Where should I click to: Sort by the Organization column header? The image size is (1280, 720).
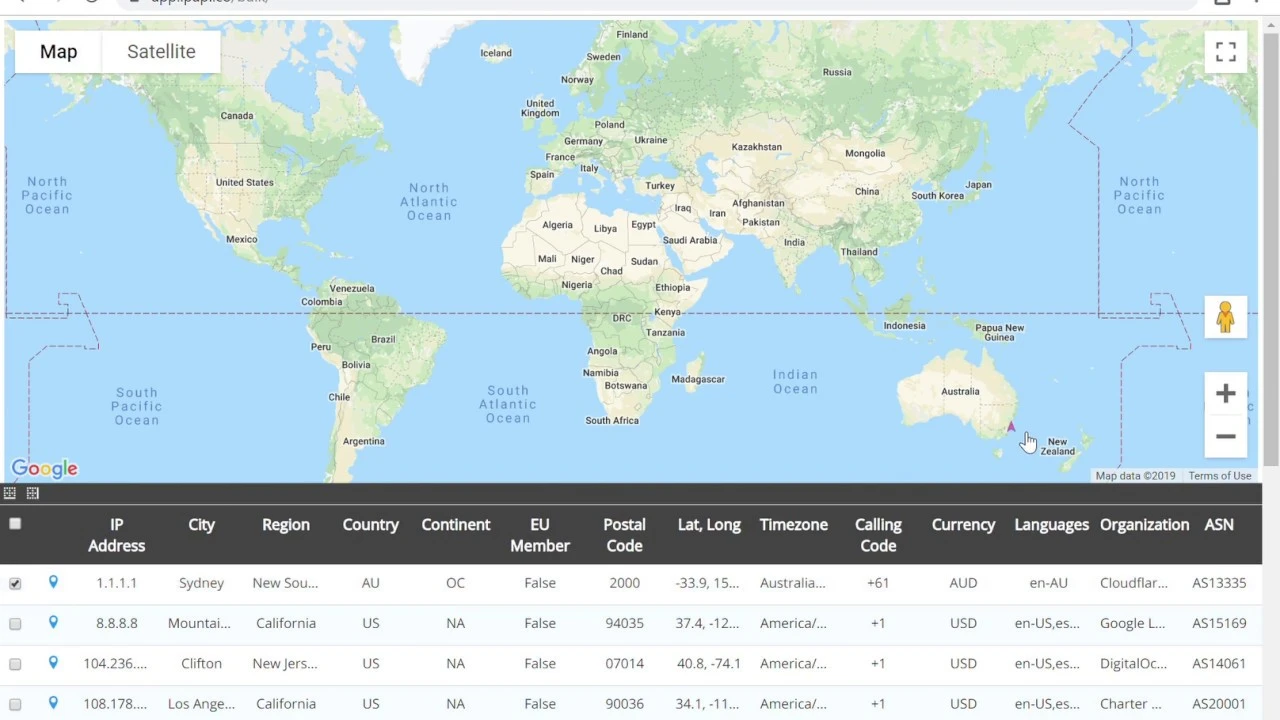point(1144,525)
